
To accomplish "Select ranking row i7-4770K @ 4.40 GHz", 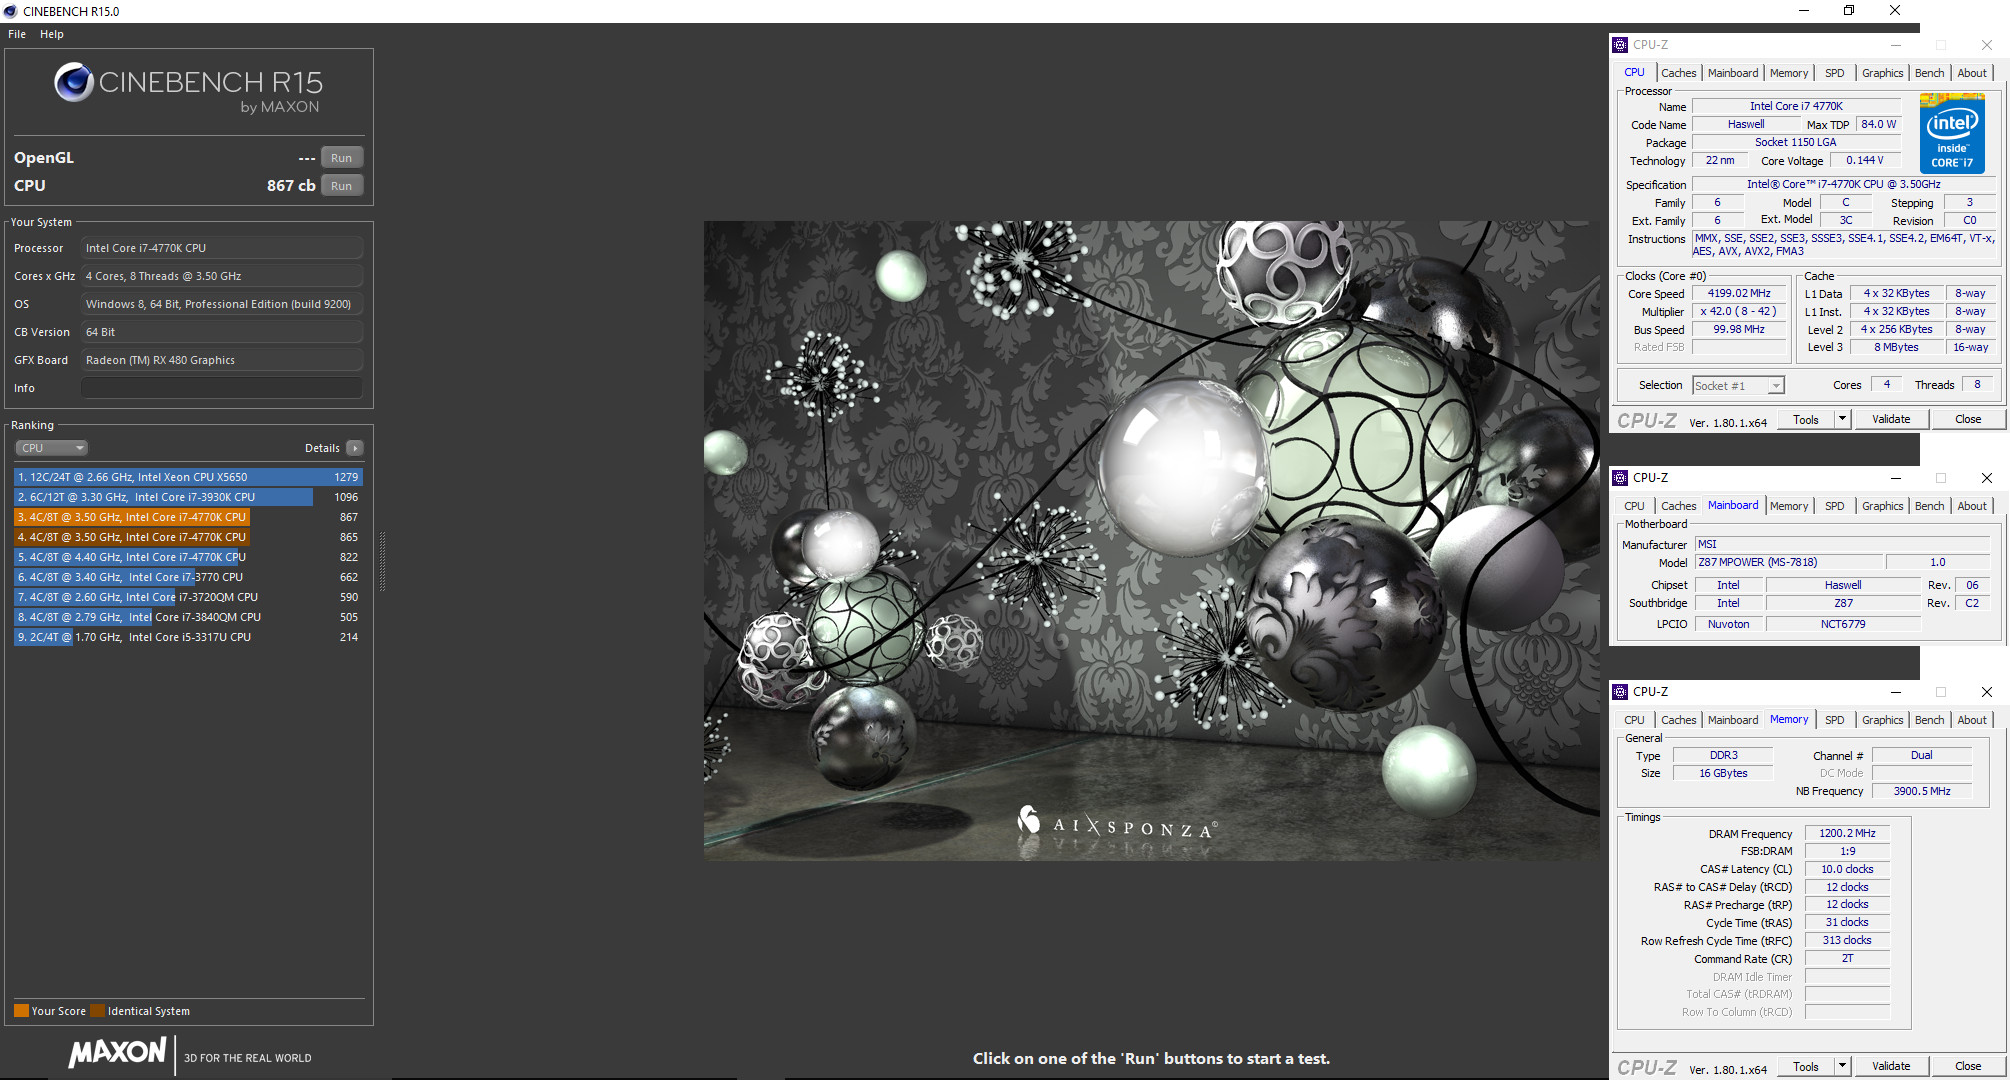I will (x=188, y=557).
